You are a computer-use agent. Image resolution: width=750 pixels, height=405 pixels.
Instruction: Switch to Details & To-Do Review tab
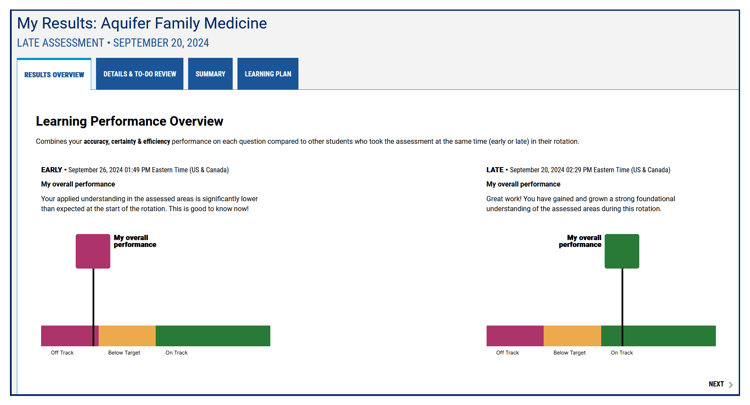coord(140,74)
